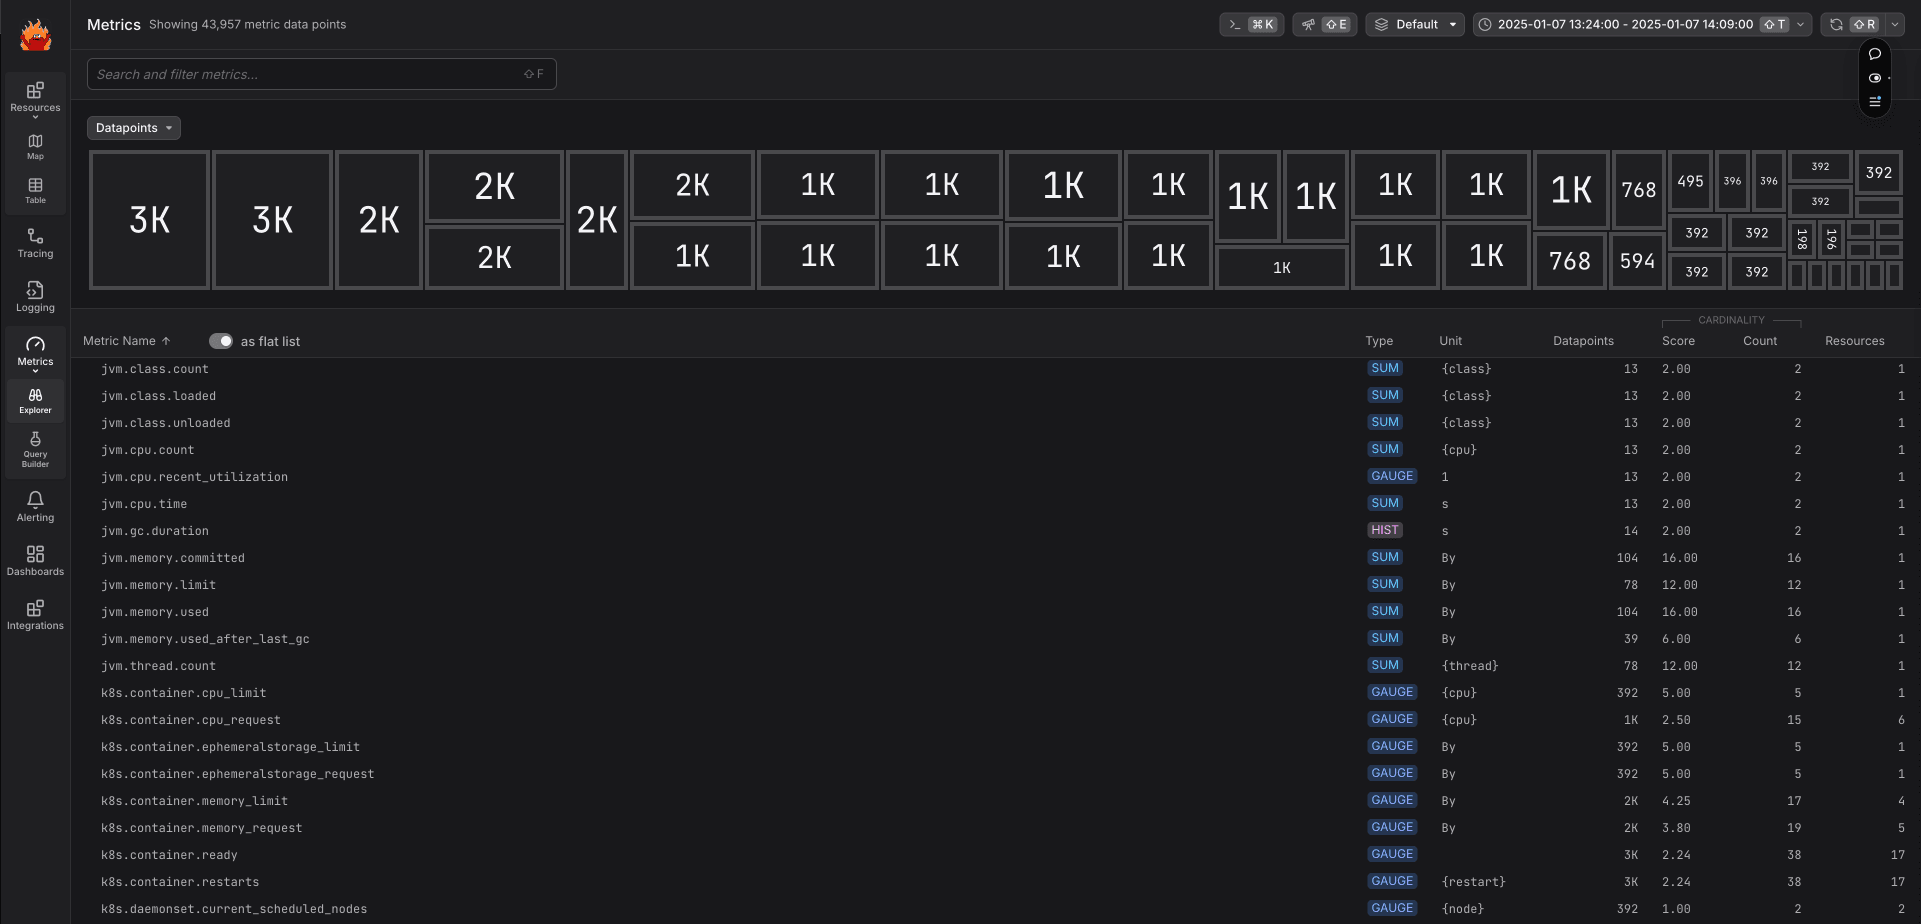Viewport: 1921px width, 924px height.
Task: Toggle the 'as flat list' switch
Action: tap(221, 341)
